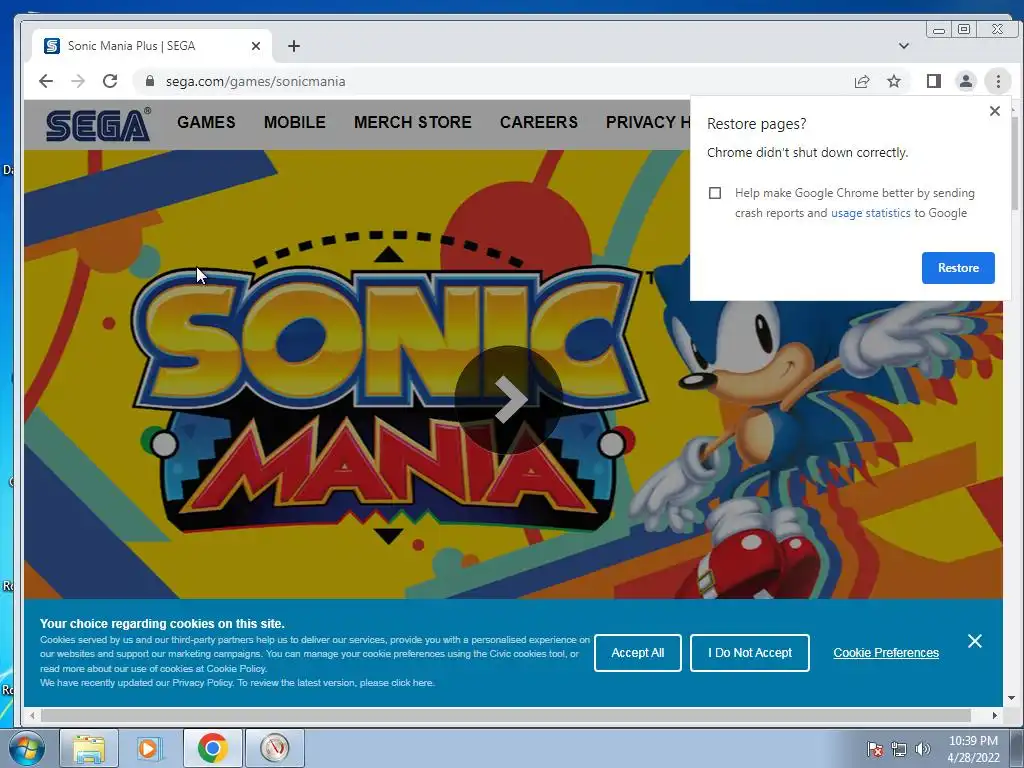Open the GAMES menu item

206,122
